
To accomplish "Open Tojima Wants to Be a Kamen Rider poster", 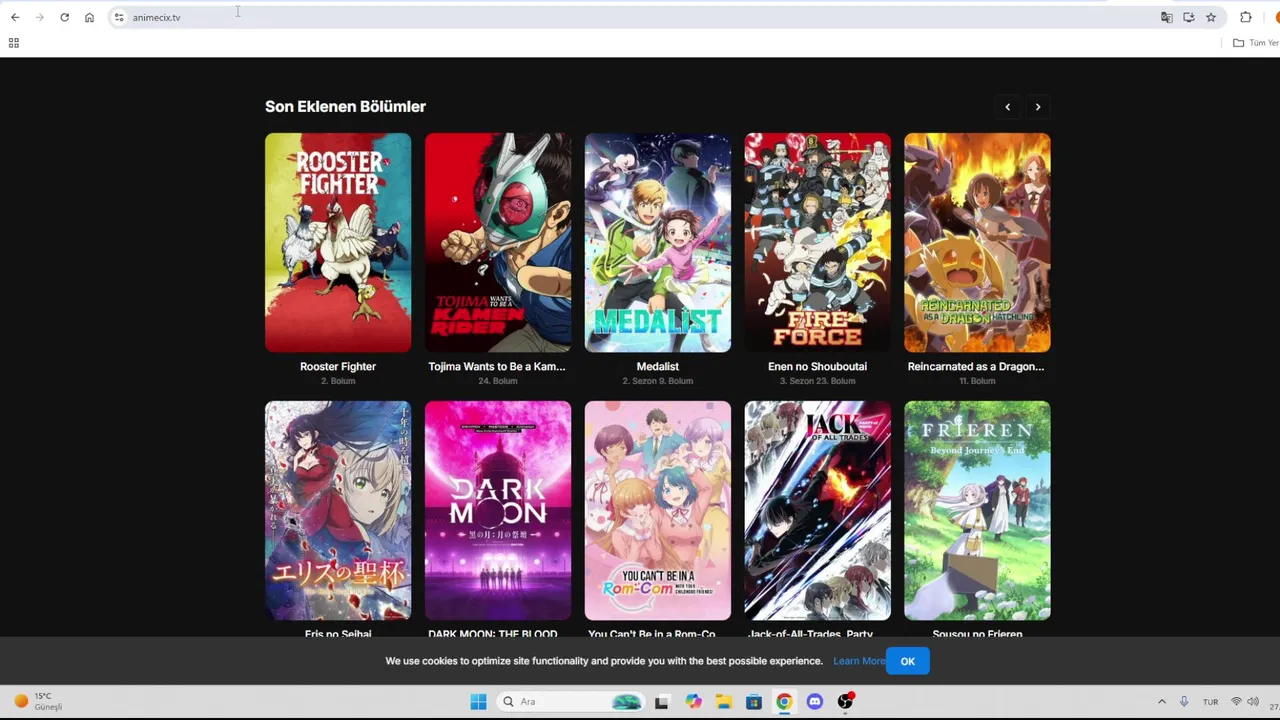I will click(498, 243).
